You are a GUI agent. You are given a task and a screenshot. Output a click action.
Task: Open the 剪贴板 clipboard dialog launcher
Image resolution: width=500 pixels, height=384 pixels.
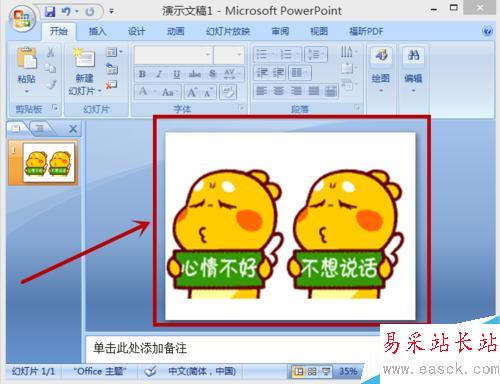(x=55, y=108)
